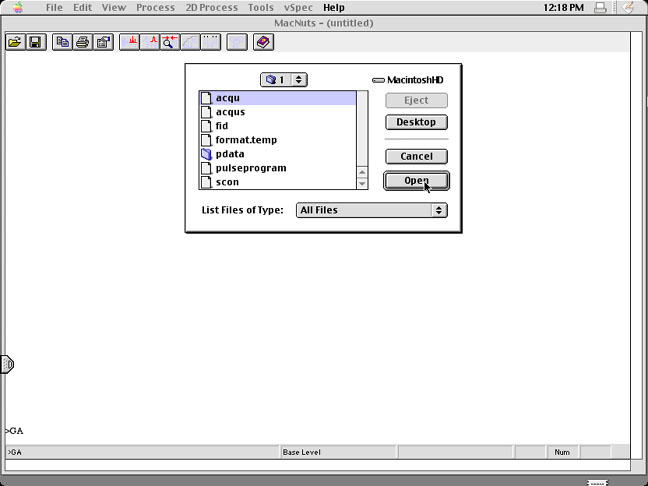Click the 12:18 PM clock in menu bar
The height and width of the screenshot is (486, 648).
(564, 7)
